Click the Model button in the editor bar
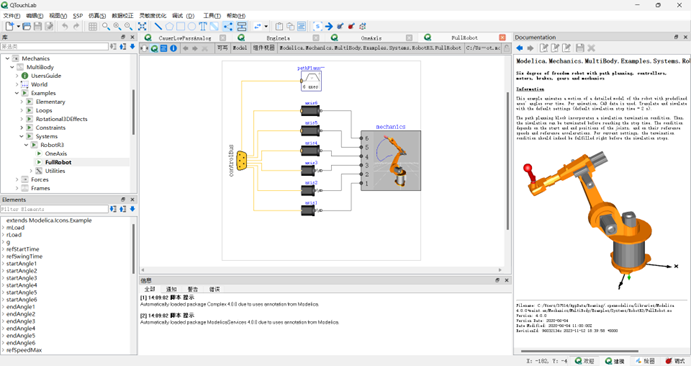 coord(240,48)
